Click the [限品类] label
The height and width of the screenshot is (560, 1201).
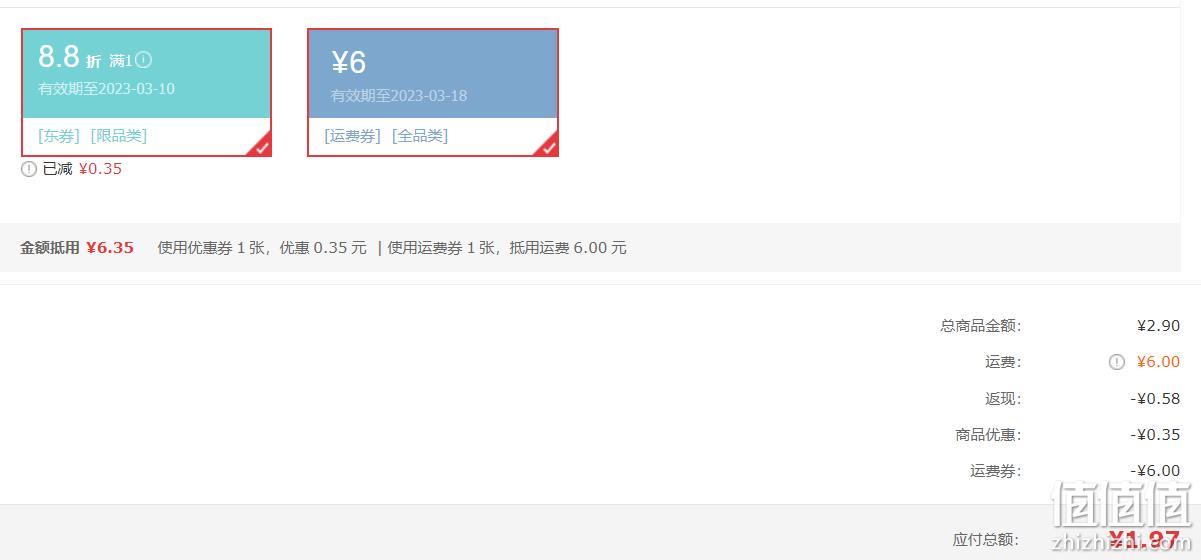click(x=119, y=135)
